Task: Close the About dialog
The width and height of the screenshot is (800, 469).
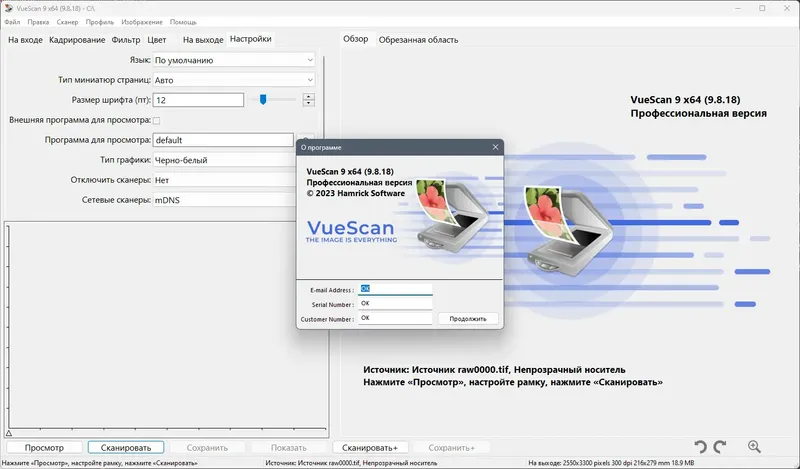Action: tap(495, 147)
